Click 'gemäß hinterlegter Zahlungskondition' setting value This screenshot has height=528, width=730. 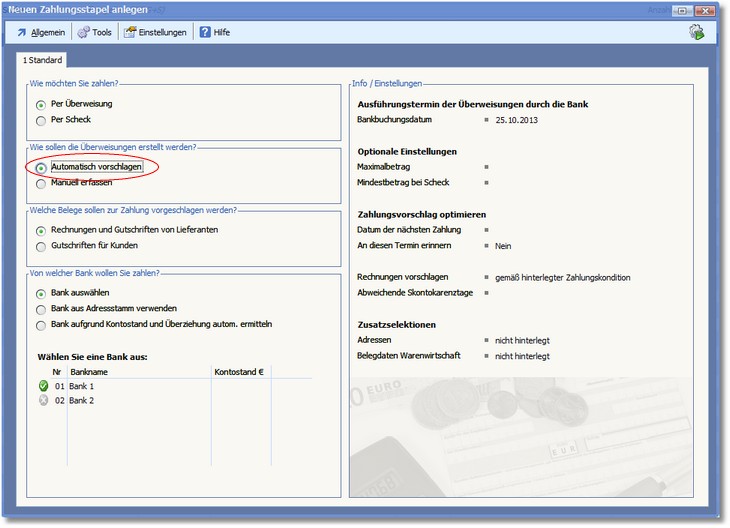(x=562, y=277)
